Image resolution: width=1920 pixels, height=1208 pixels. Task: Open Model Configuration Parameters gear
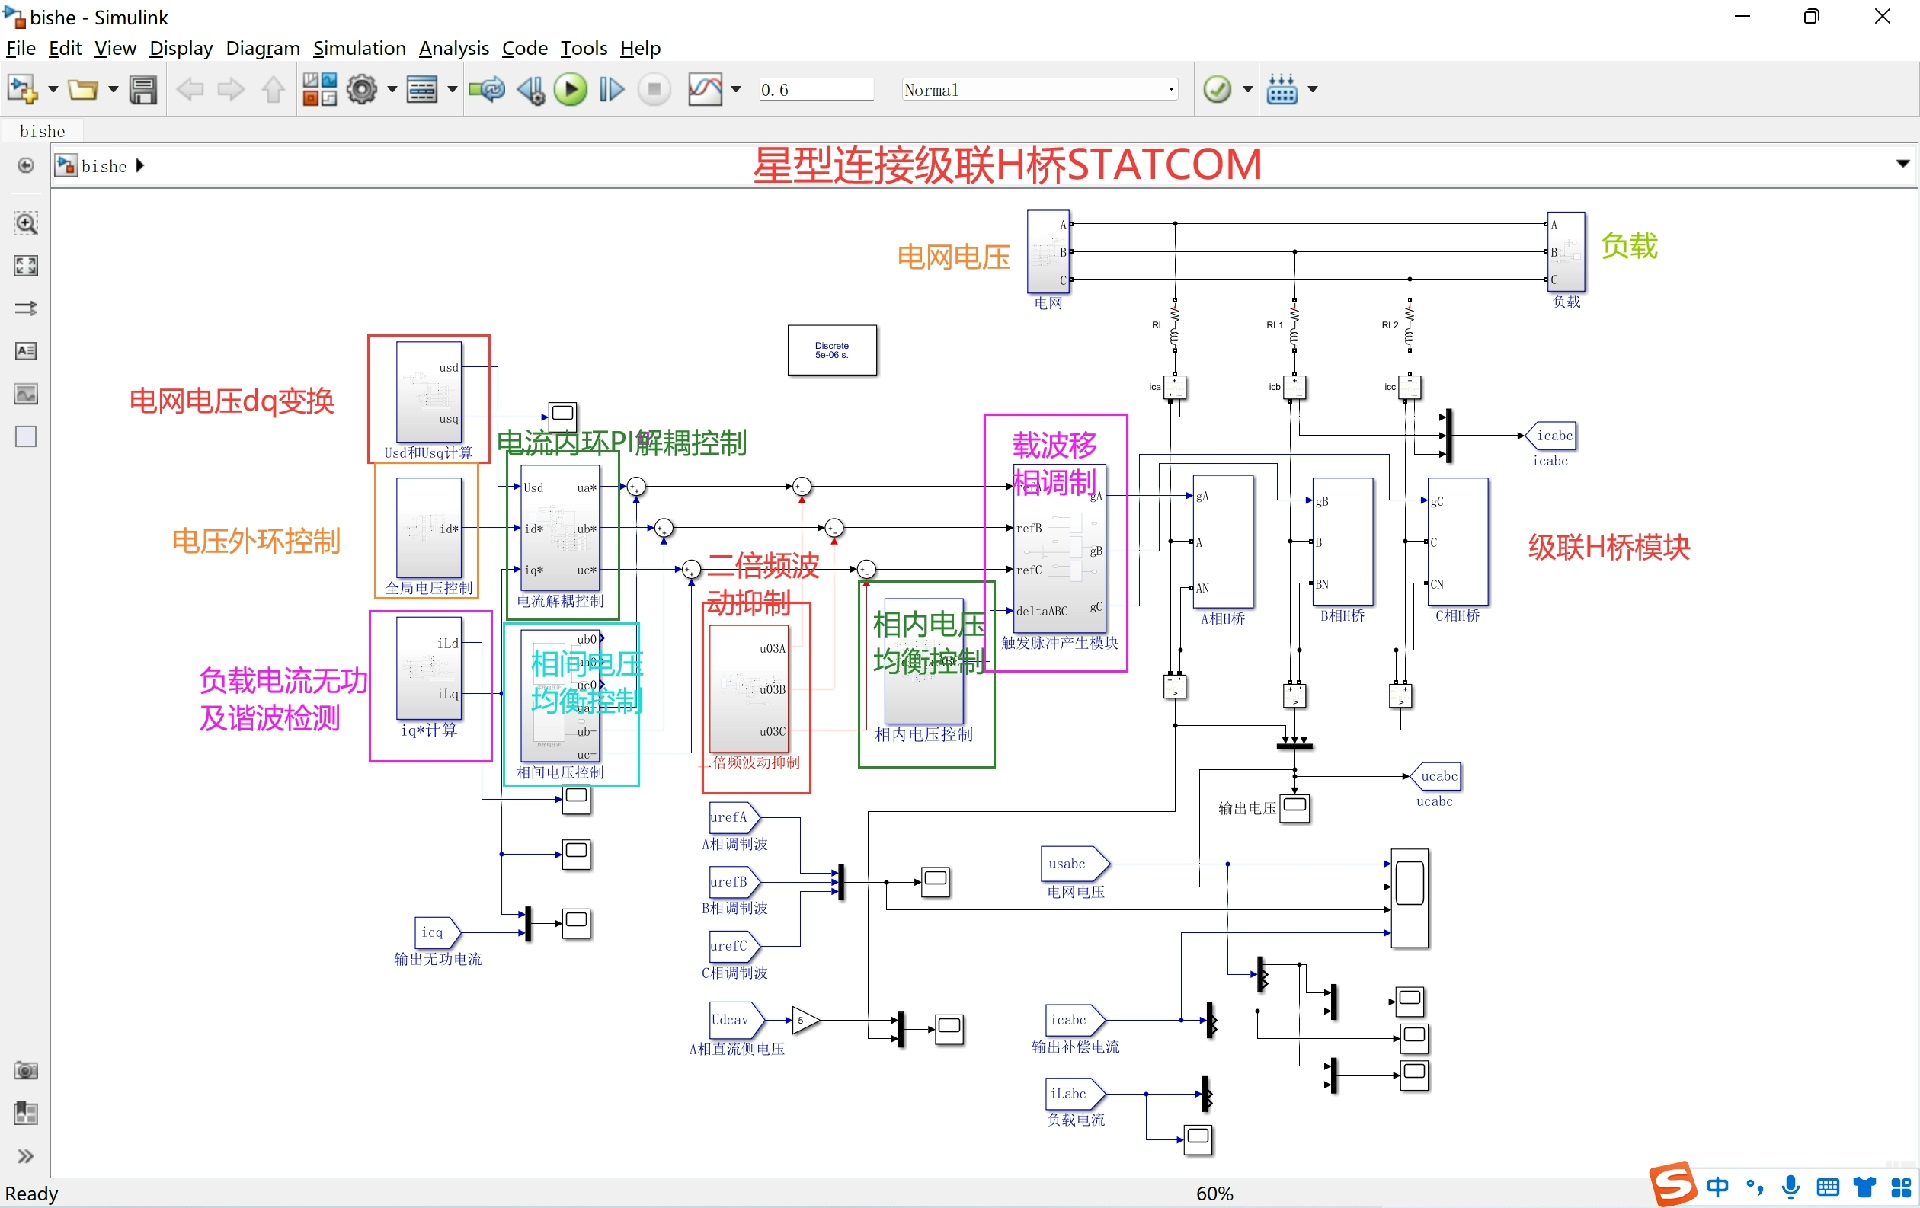(x=362, y=90)
